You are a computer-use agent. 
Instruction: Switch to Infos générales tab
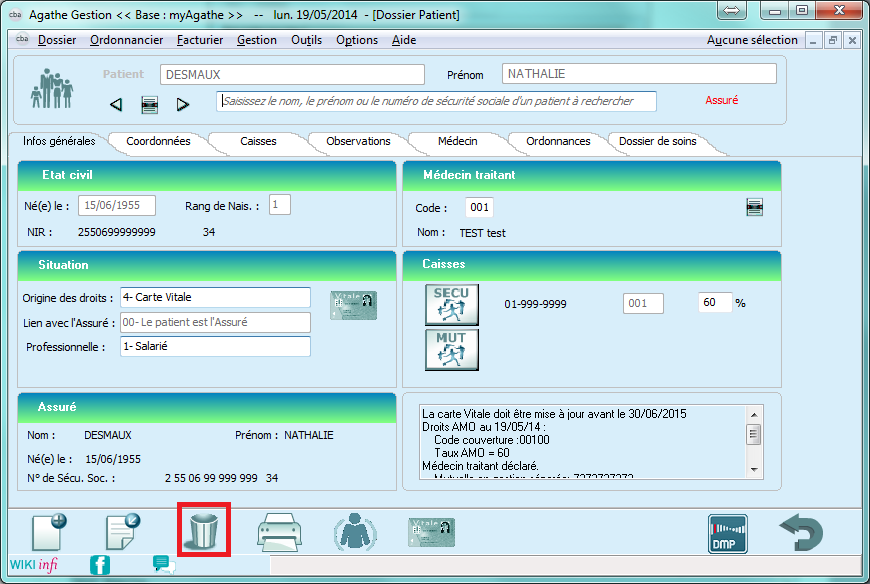pos(59,141)
